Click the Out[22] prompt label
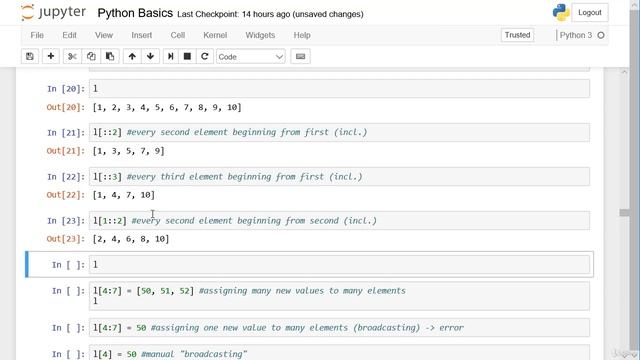Image resolution: width=640 pixels, height=360 pixels. tap(66, 195)
